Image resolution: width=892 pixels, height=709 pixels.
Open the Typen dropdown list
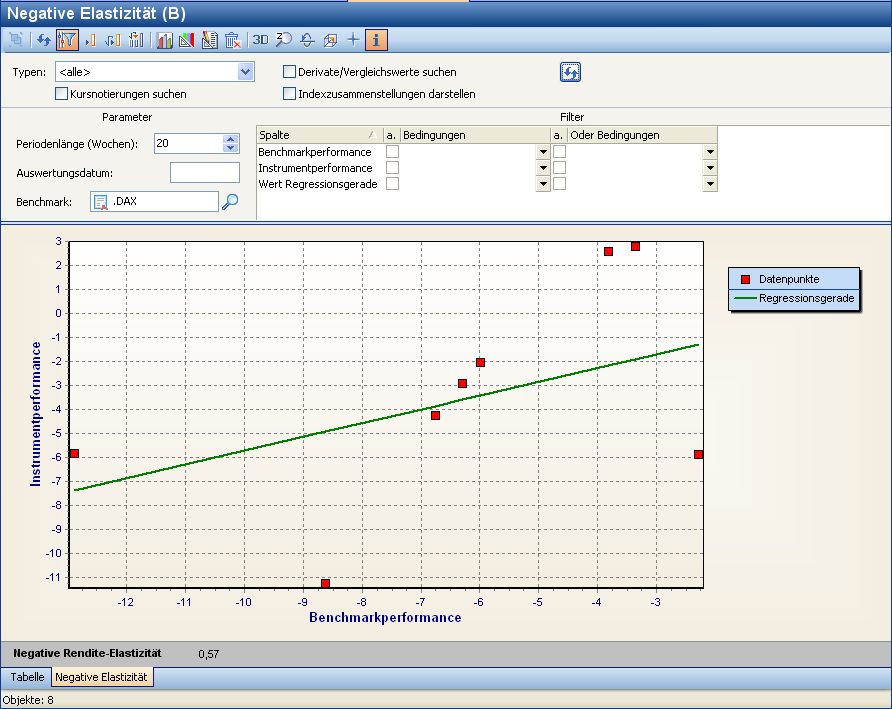coord(245,72)
